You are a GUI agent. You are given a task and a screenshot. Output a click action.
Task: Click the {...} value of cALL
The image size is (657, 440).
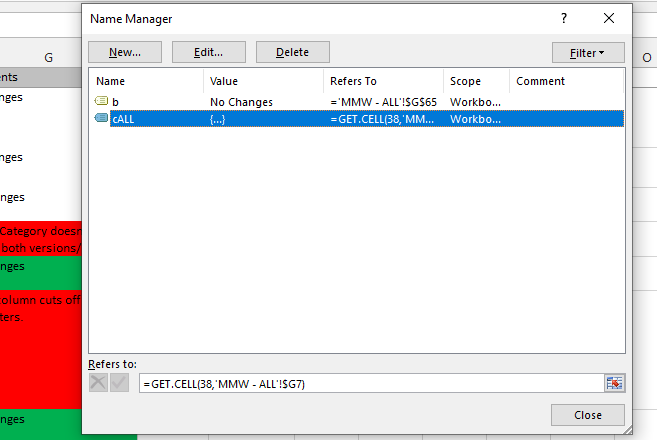[x=217, y=119]
